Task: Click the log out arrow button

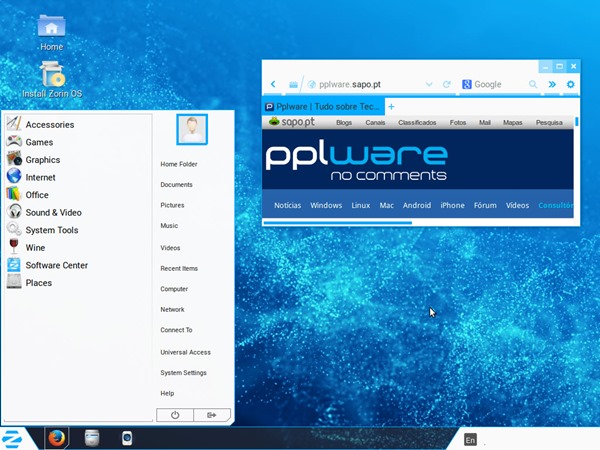Action: pos(212,415)
